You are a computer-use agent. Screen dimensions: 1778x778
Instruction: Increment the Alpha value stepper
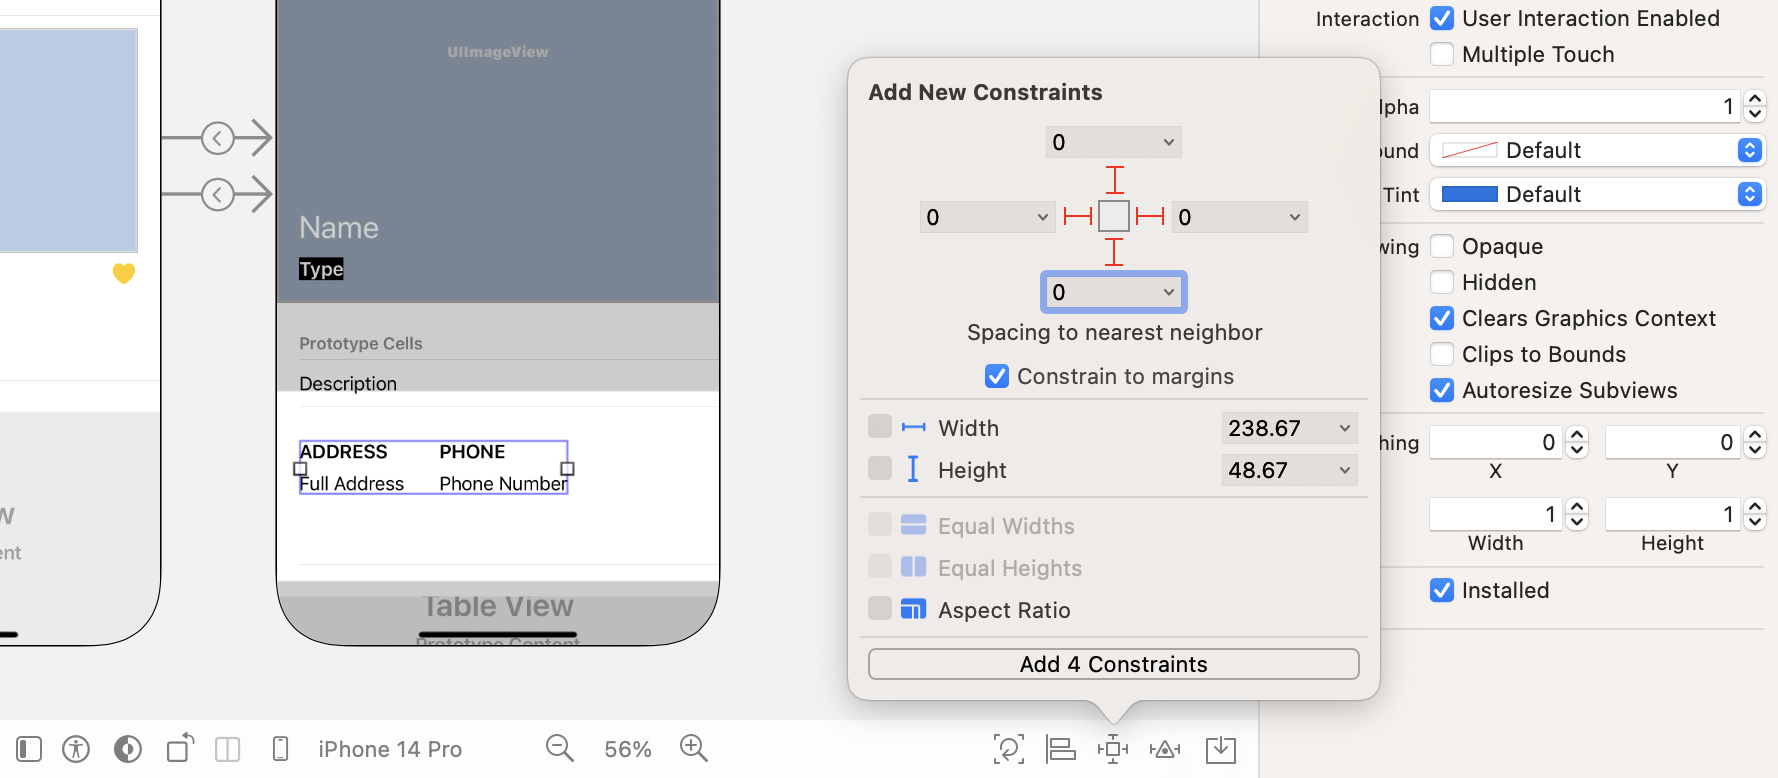tap(1755, 100)
